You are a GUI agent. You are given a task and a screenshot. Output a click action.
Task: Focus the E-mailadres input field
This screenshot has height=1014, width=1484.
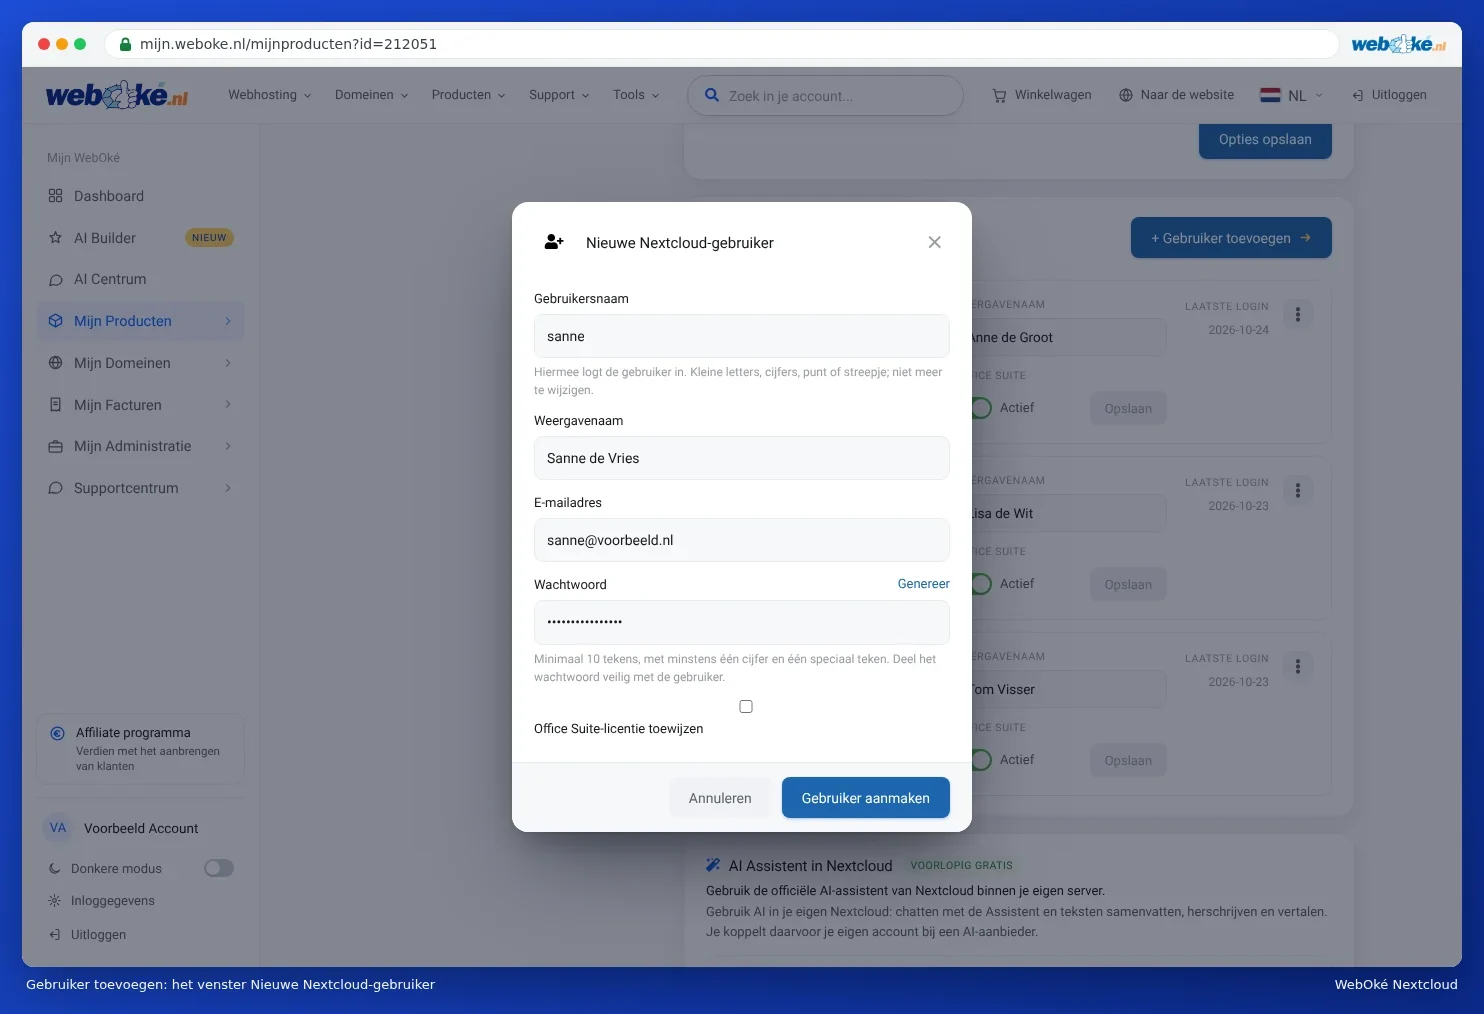coord(742,540)
